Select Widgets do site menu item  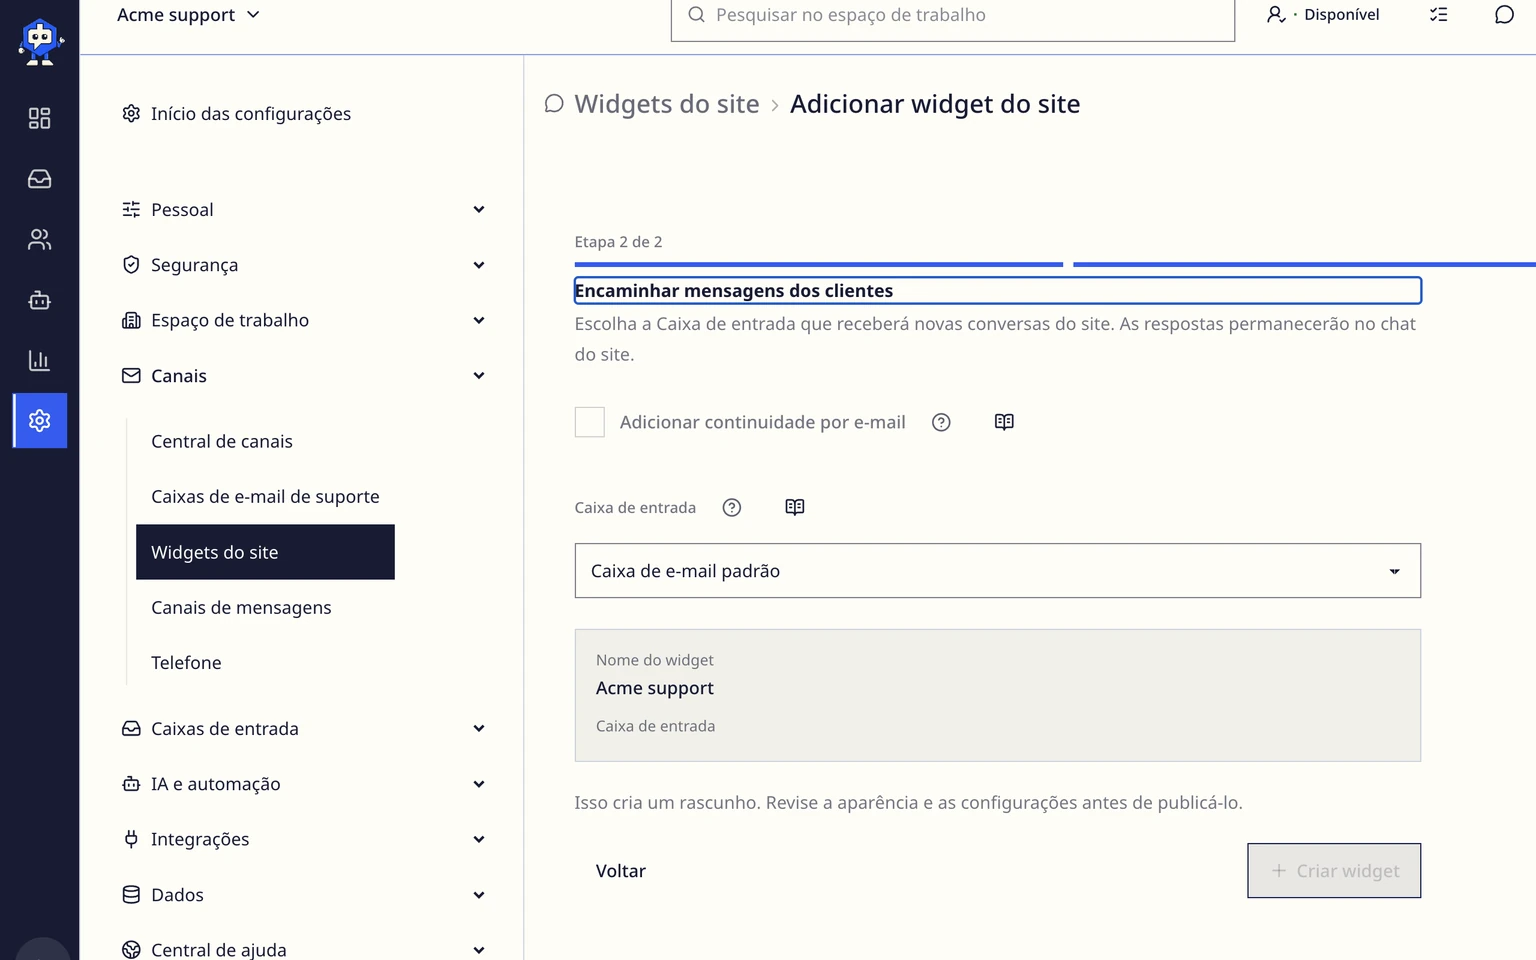click(265, 552)
